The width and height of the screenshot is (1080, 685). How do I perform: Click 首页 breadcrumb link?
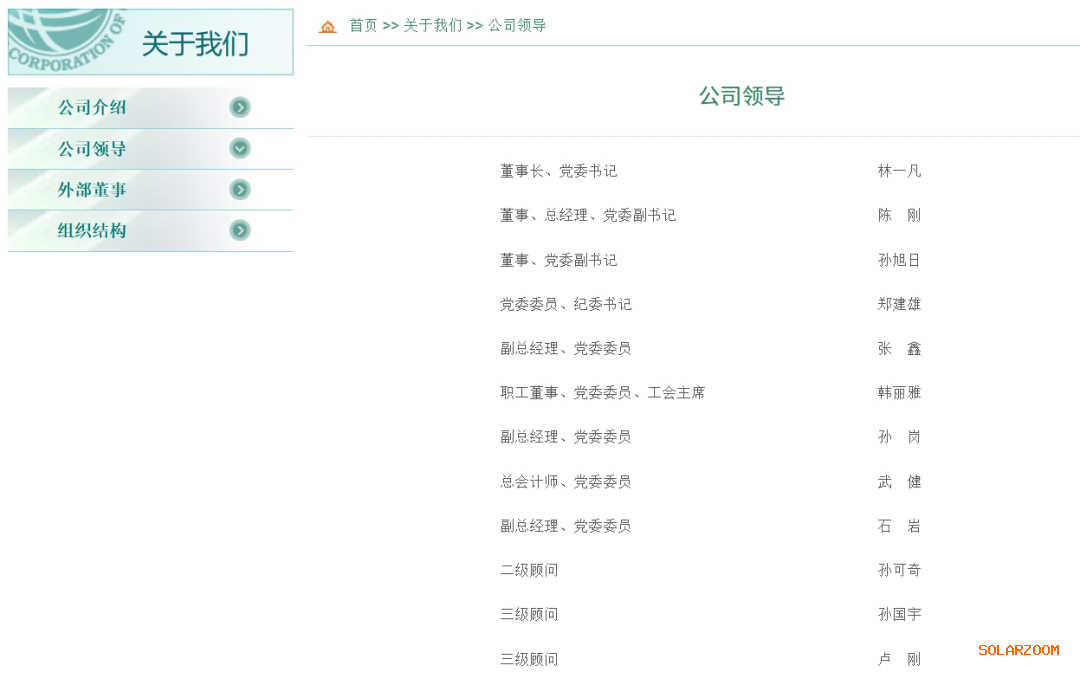(x=363, y=26)
